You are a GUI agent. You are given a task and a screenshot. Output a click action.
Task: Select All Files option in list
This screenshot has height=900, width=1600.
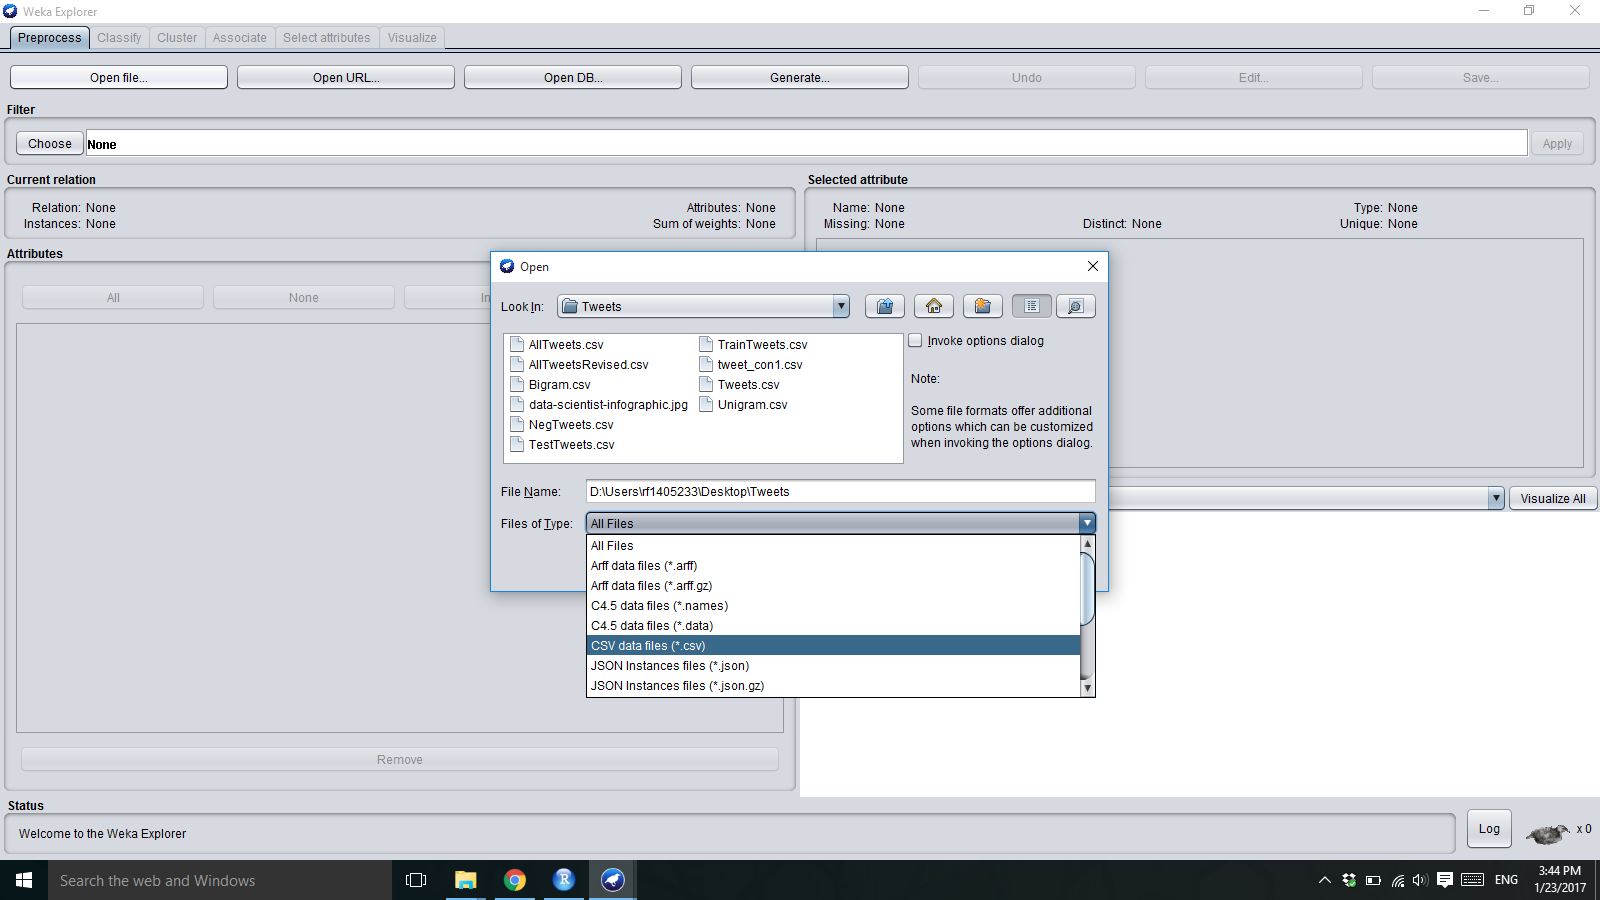[833, 546]
